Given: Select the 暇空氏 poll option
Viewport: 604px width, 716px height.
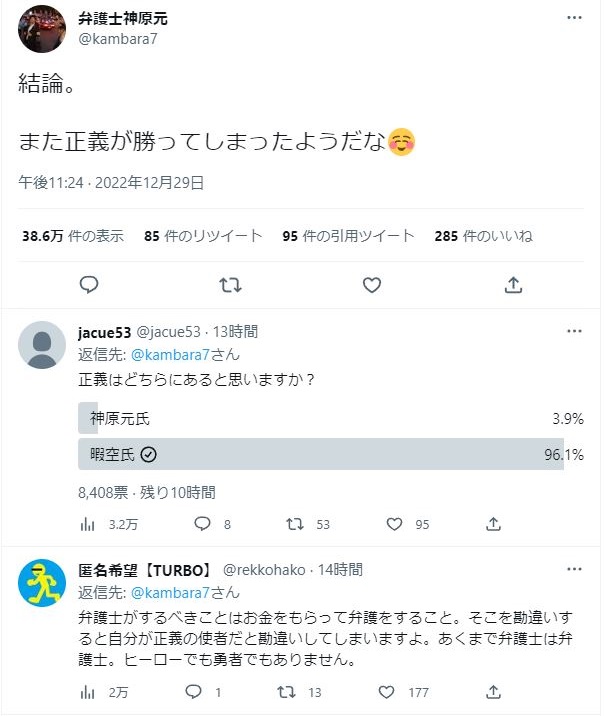Looking at the screenshot, I should 320,454.
